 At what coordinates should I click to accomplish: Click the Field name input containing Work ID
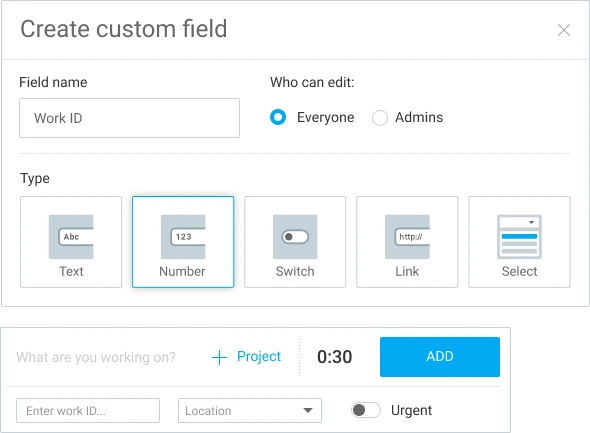coord(129,118)
